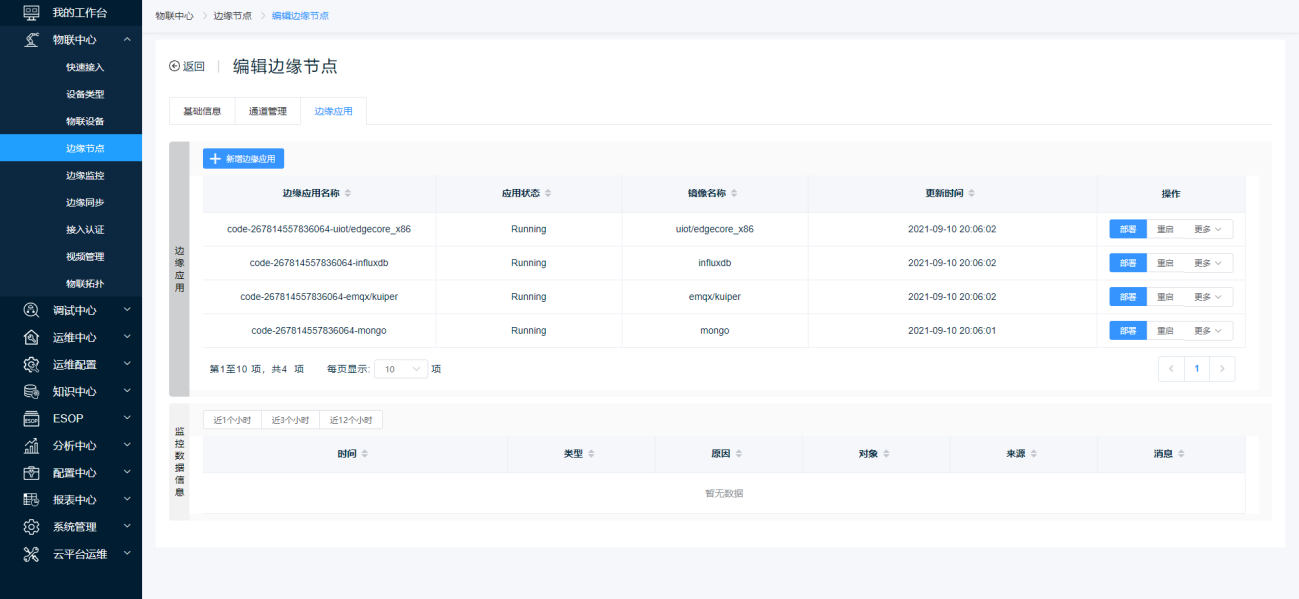
Task: Switch to the 通道管理 tab
Action: click(x=267, y=111)
